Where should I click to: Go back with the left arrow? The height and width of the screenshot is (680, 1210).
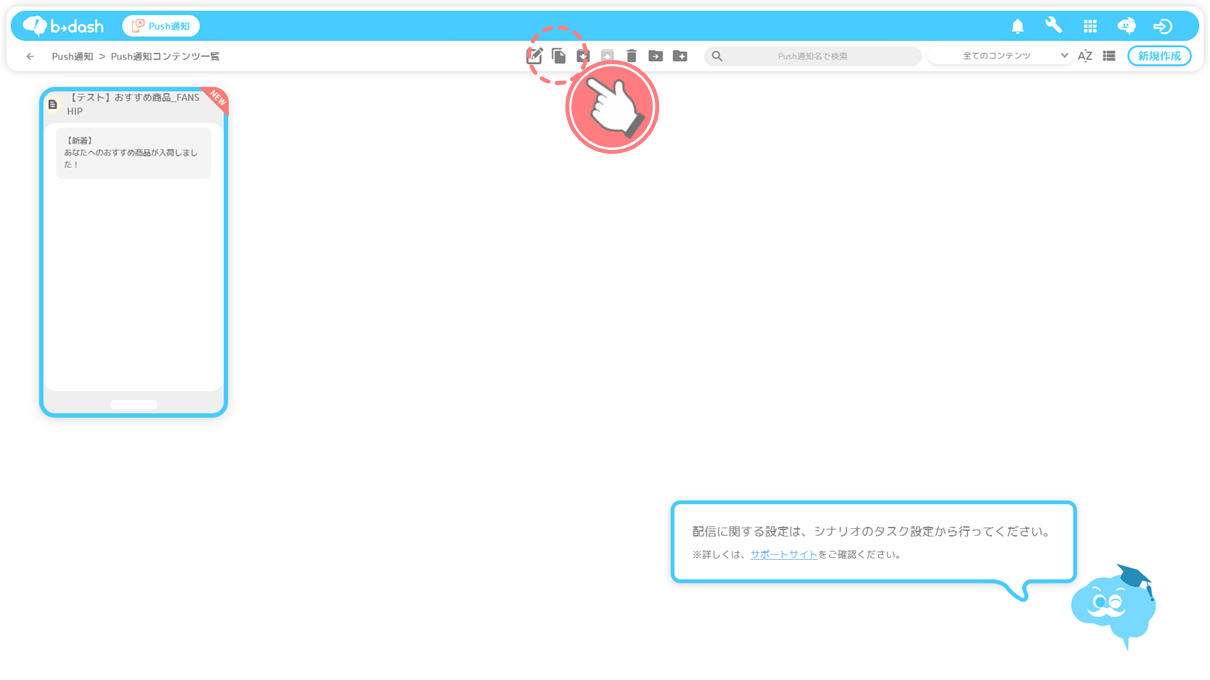coord(30,57)
